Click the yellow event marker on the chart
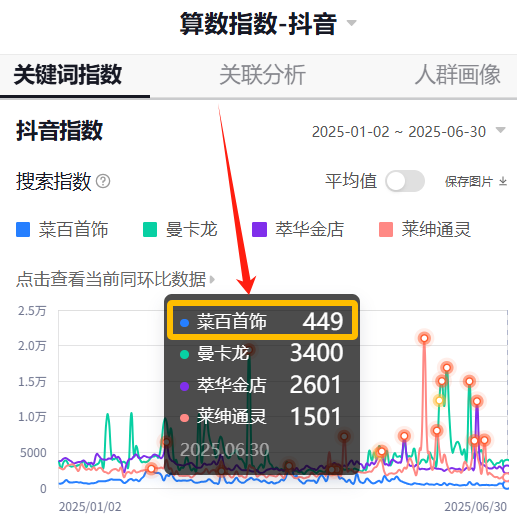Viewport: 517px width, 523px height. (x=439, y=400)
